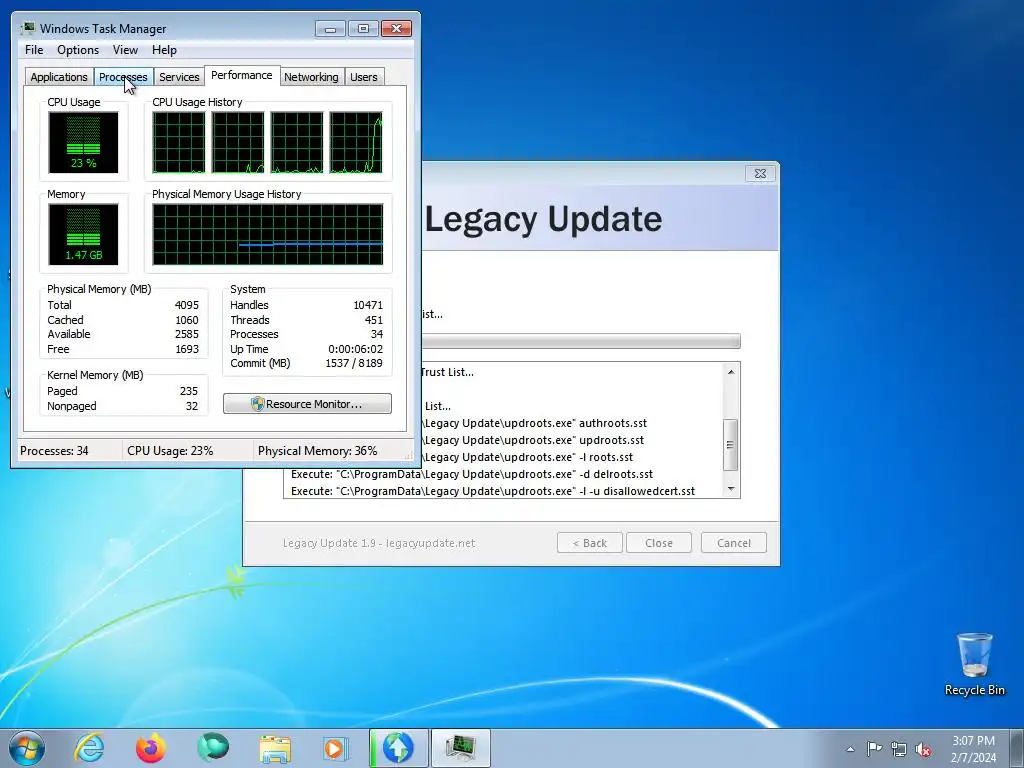Image resolution: width=1024 pixels, height=768 pixels.
Task: Click log line ending with -d delroots.sst
Action: tap(472, 474)
